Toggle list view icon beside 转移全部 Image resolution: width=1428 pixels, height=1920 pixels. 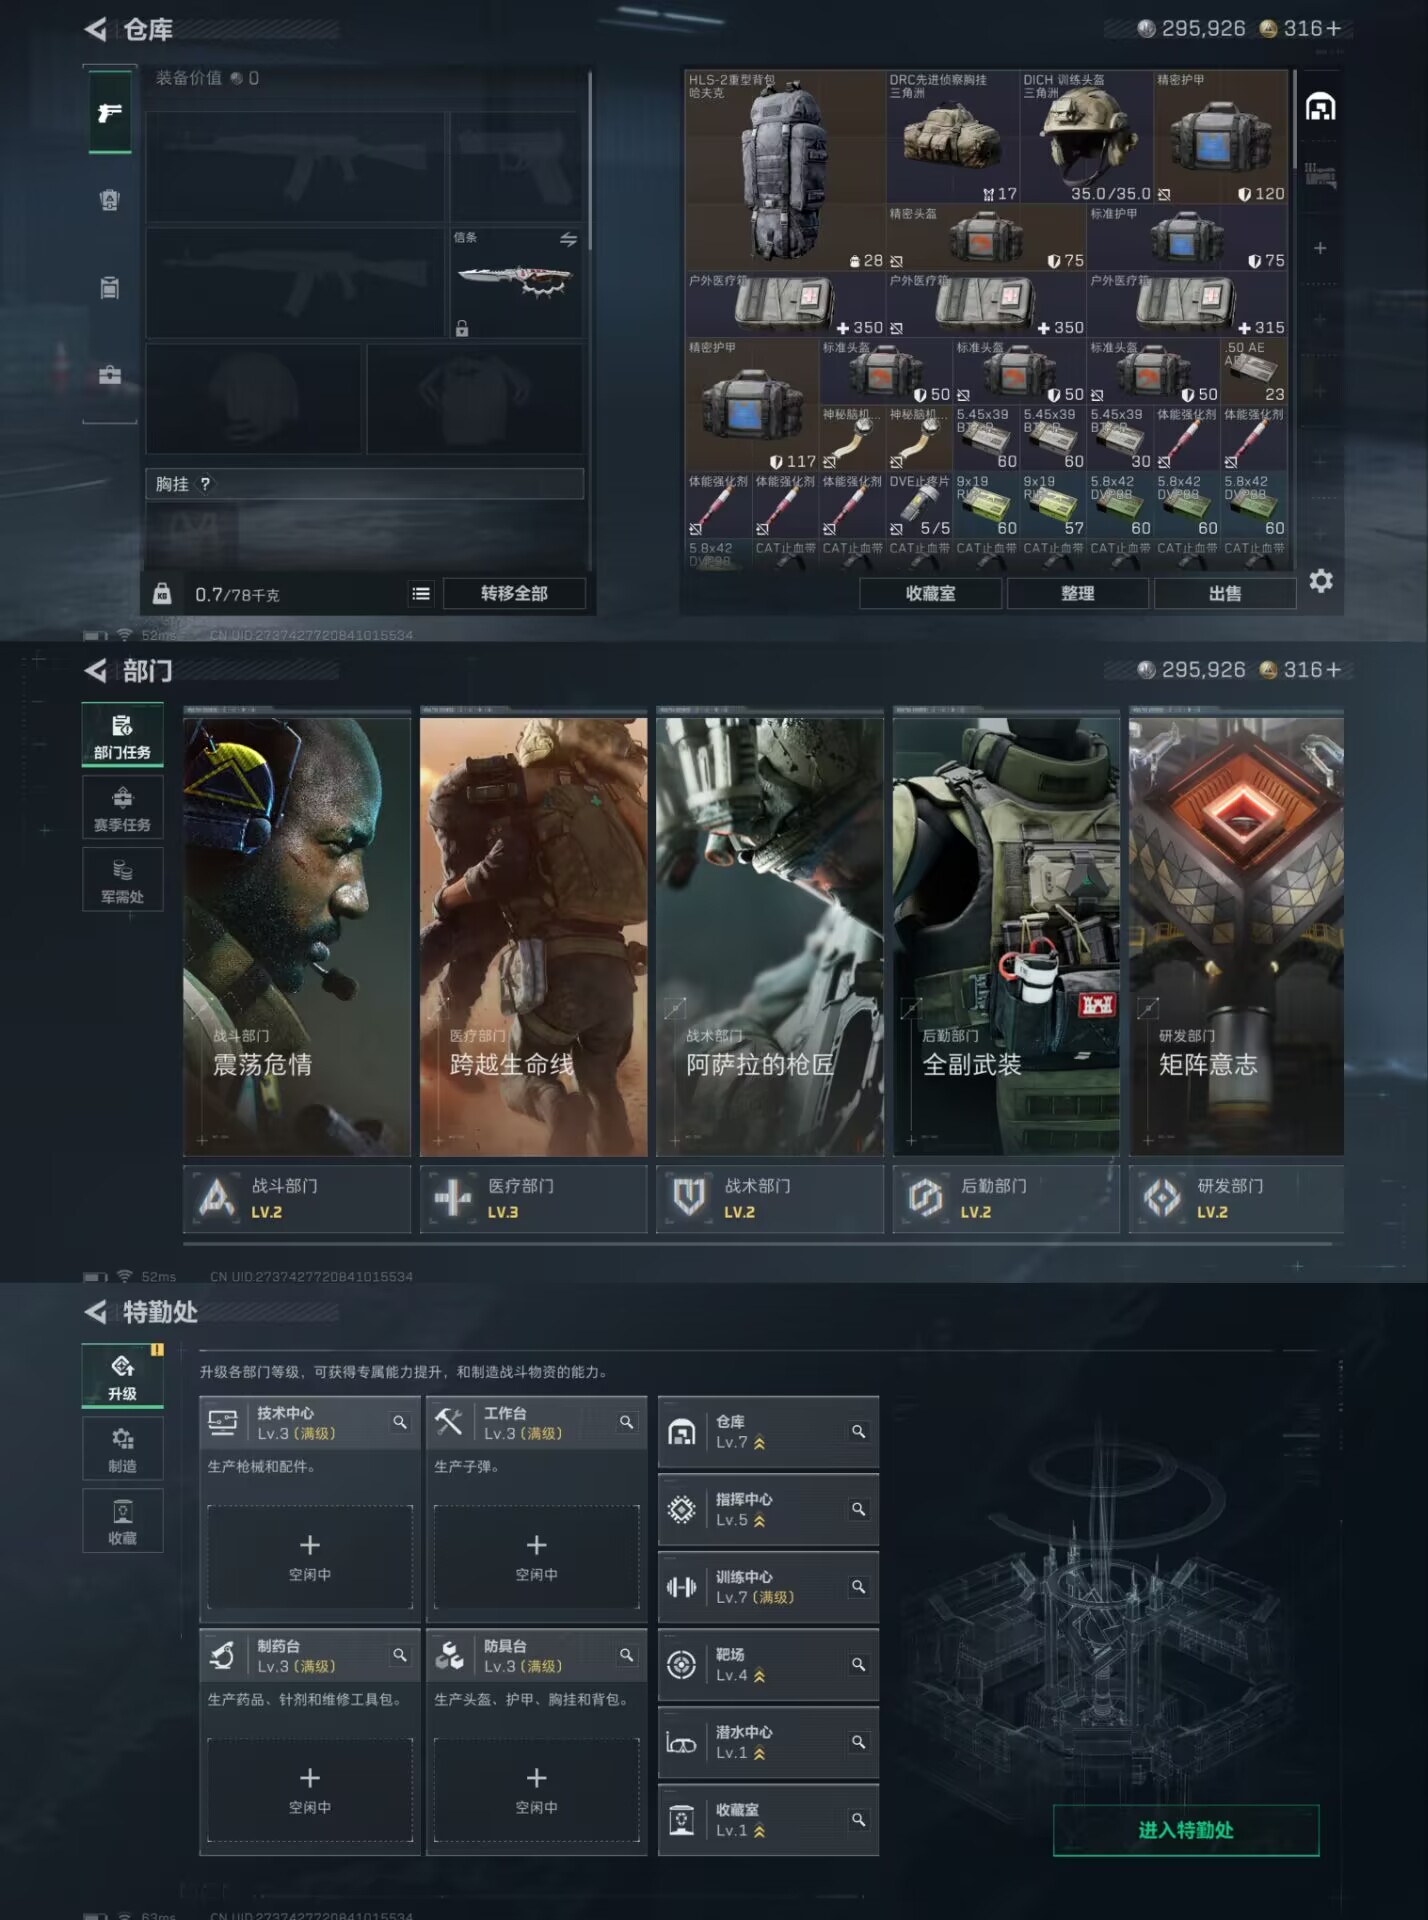[x=421, y=594]
